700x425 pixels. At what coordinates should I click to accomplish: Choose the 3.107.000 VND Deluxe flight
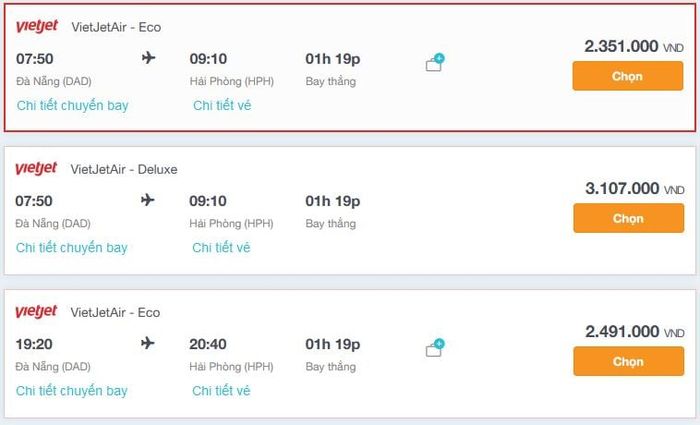click(x=629, y=218)
